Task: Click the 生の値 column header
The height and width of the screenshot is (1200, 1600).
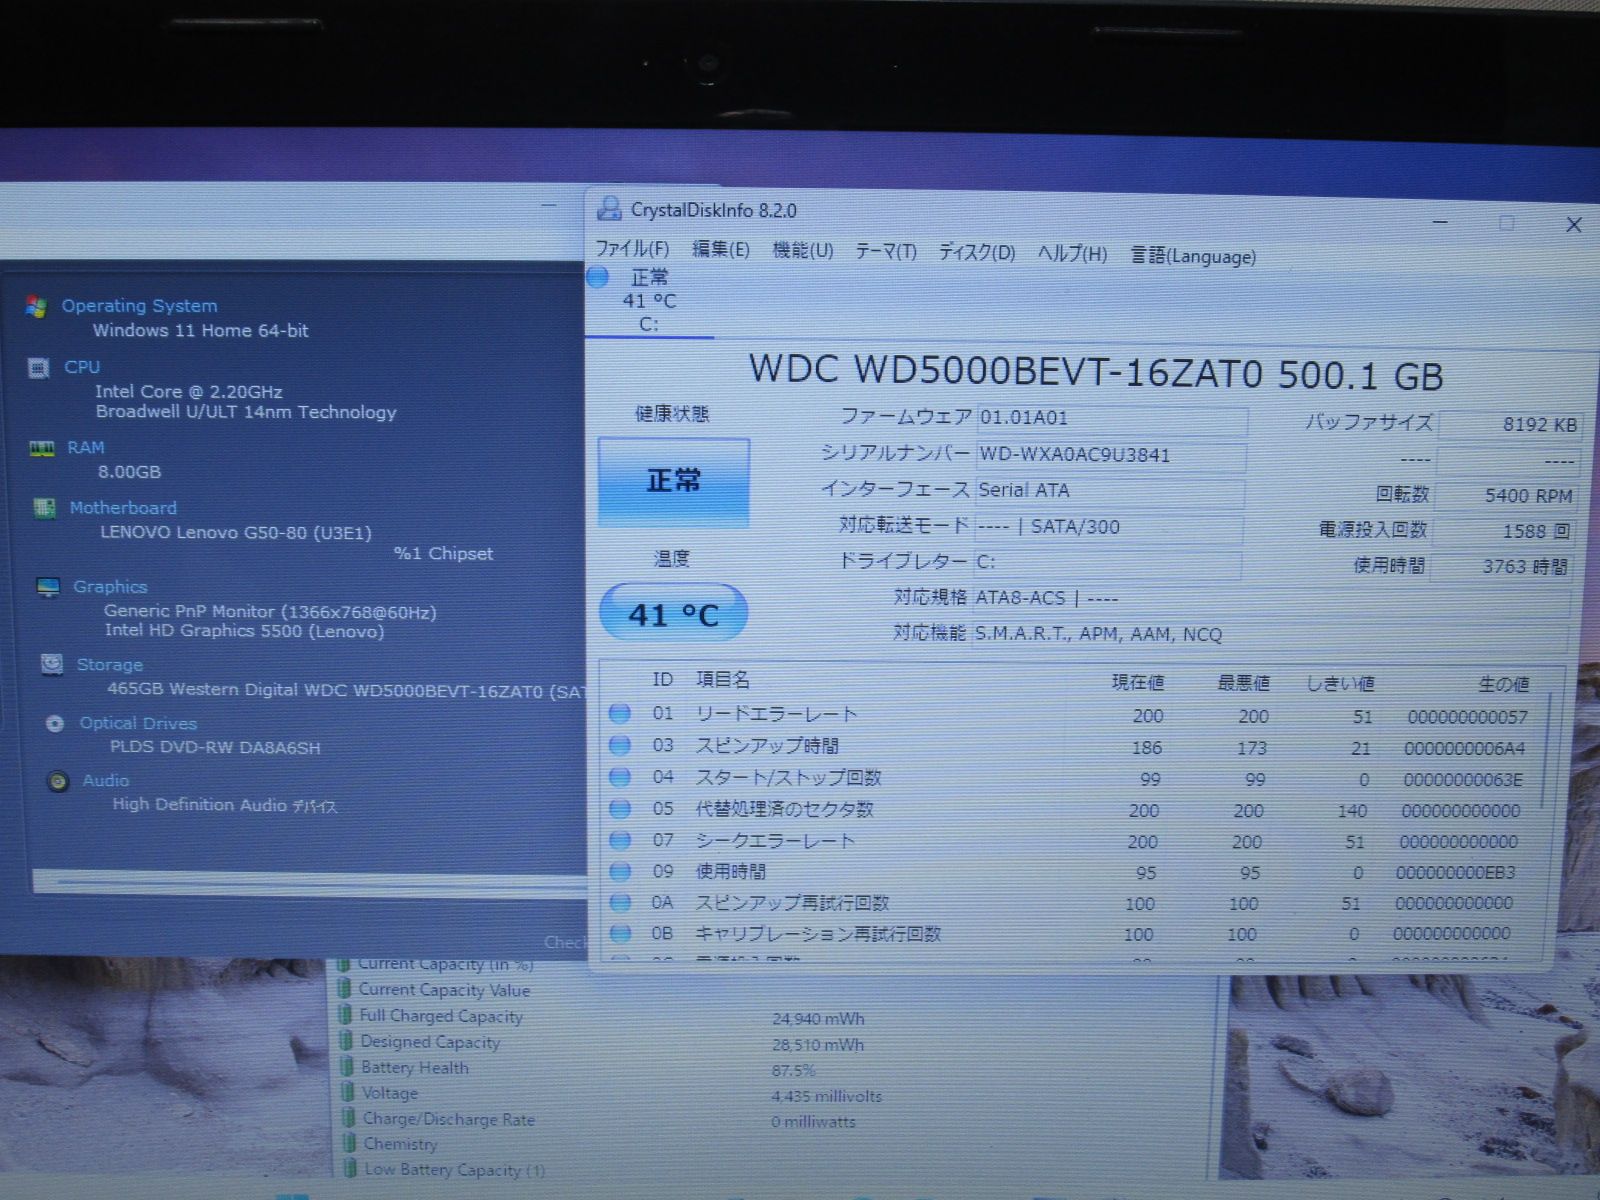Action: tap(1504, 685)
